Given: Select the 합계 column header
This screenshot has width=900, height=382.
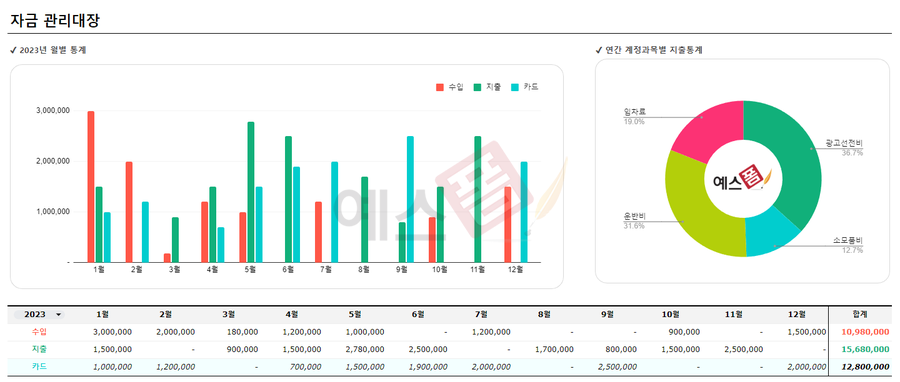Looking at the screenshot, I should pyautogui.click(x=860, y=314).
